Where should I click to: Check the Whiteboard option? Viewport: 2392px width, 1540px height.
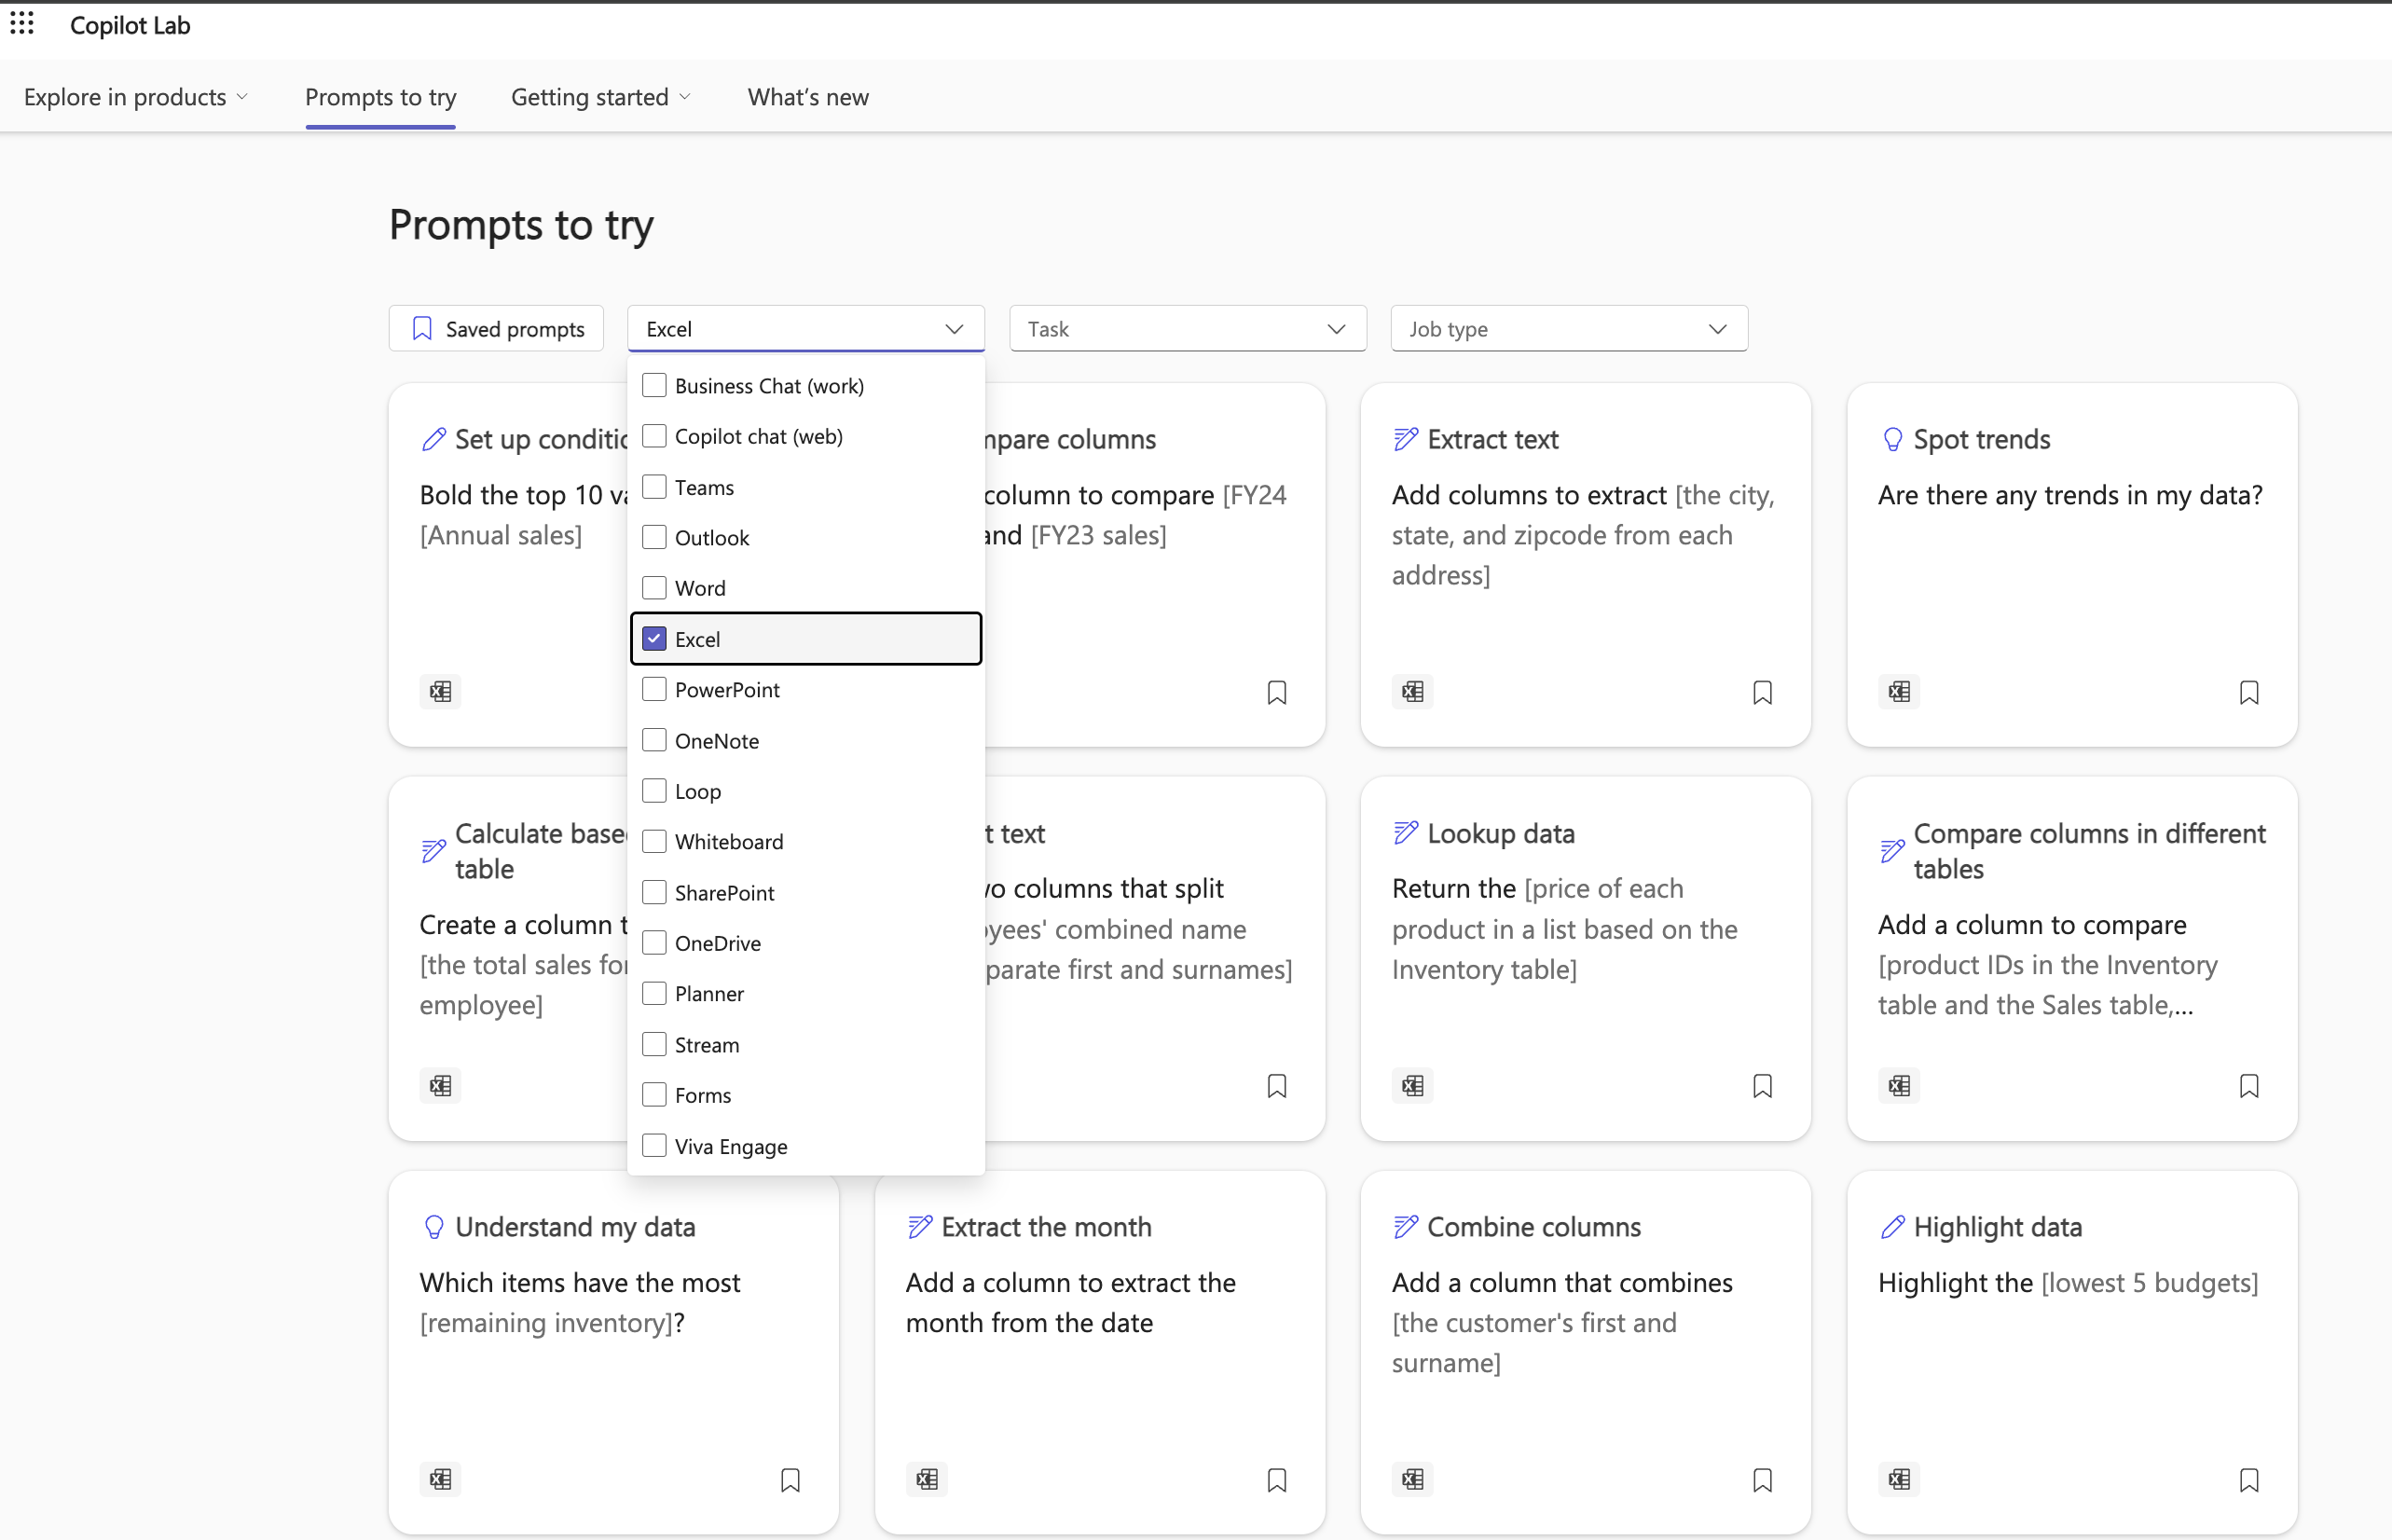tap(654, 841)
